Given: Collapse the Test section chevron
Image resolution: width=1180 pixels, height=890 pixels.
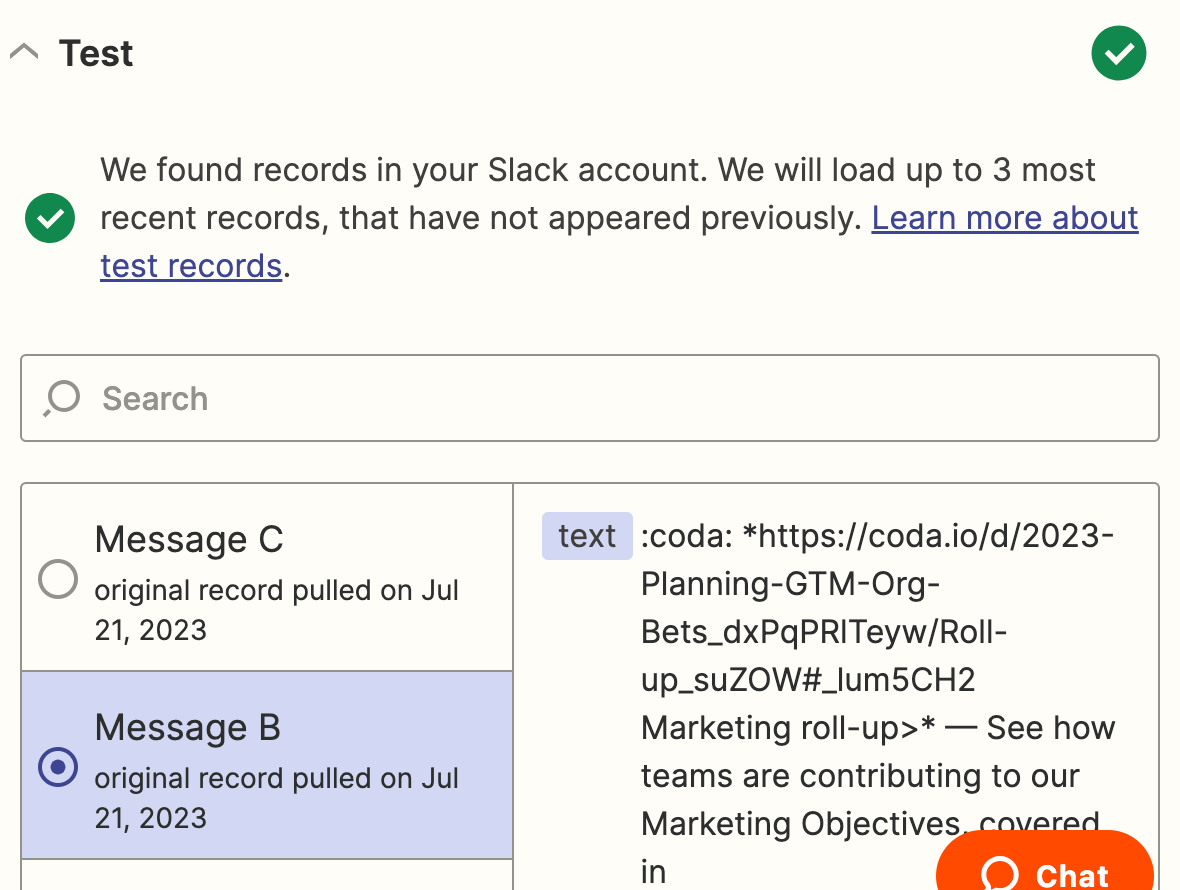Looking at the screenshot, I should [x=24, y=53].
